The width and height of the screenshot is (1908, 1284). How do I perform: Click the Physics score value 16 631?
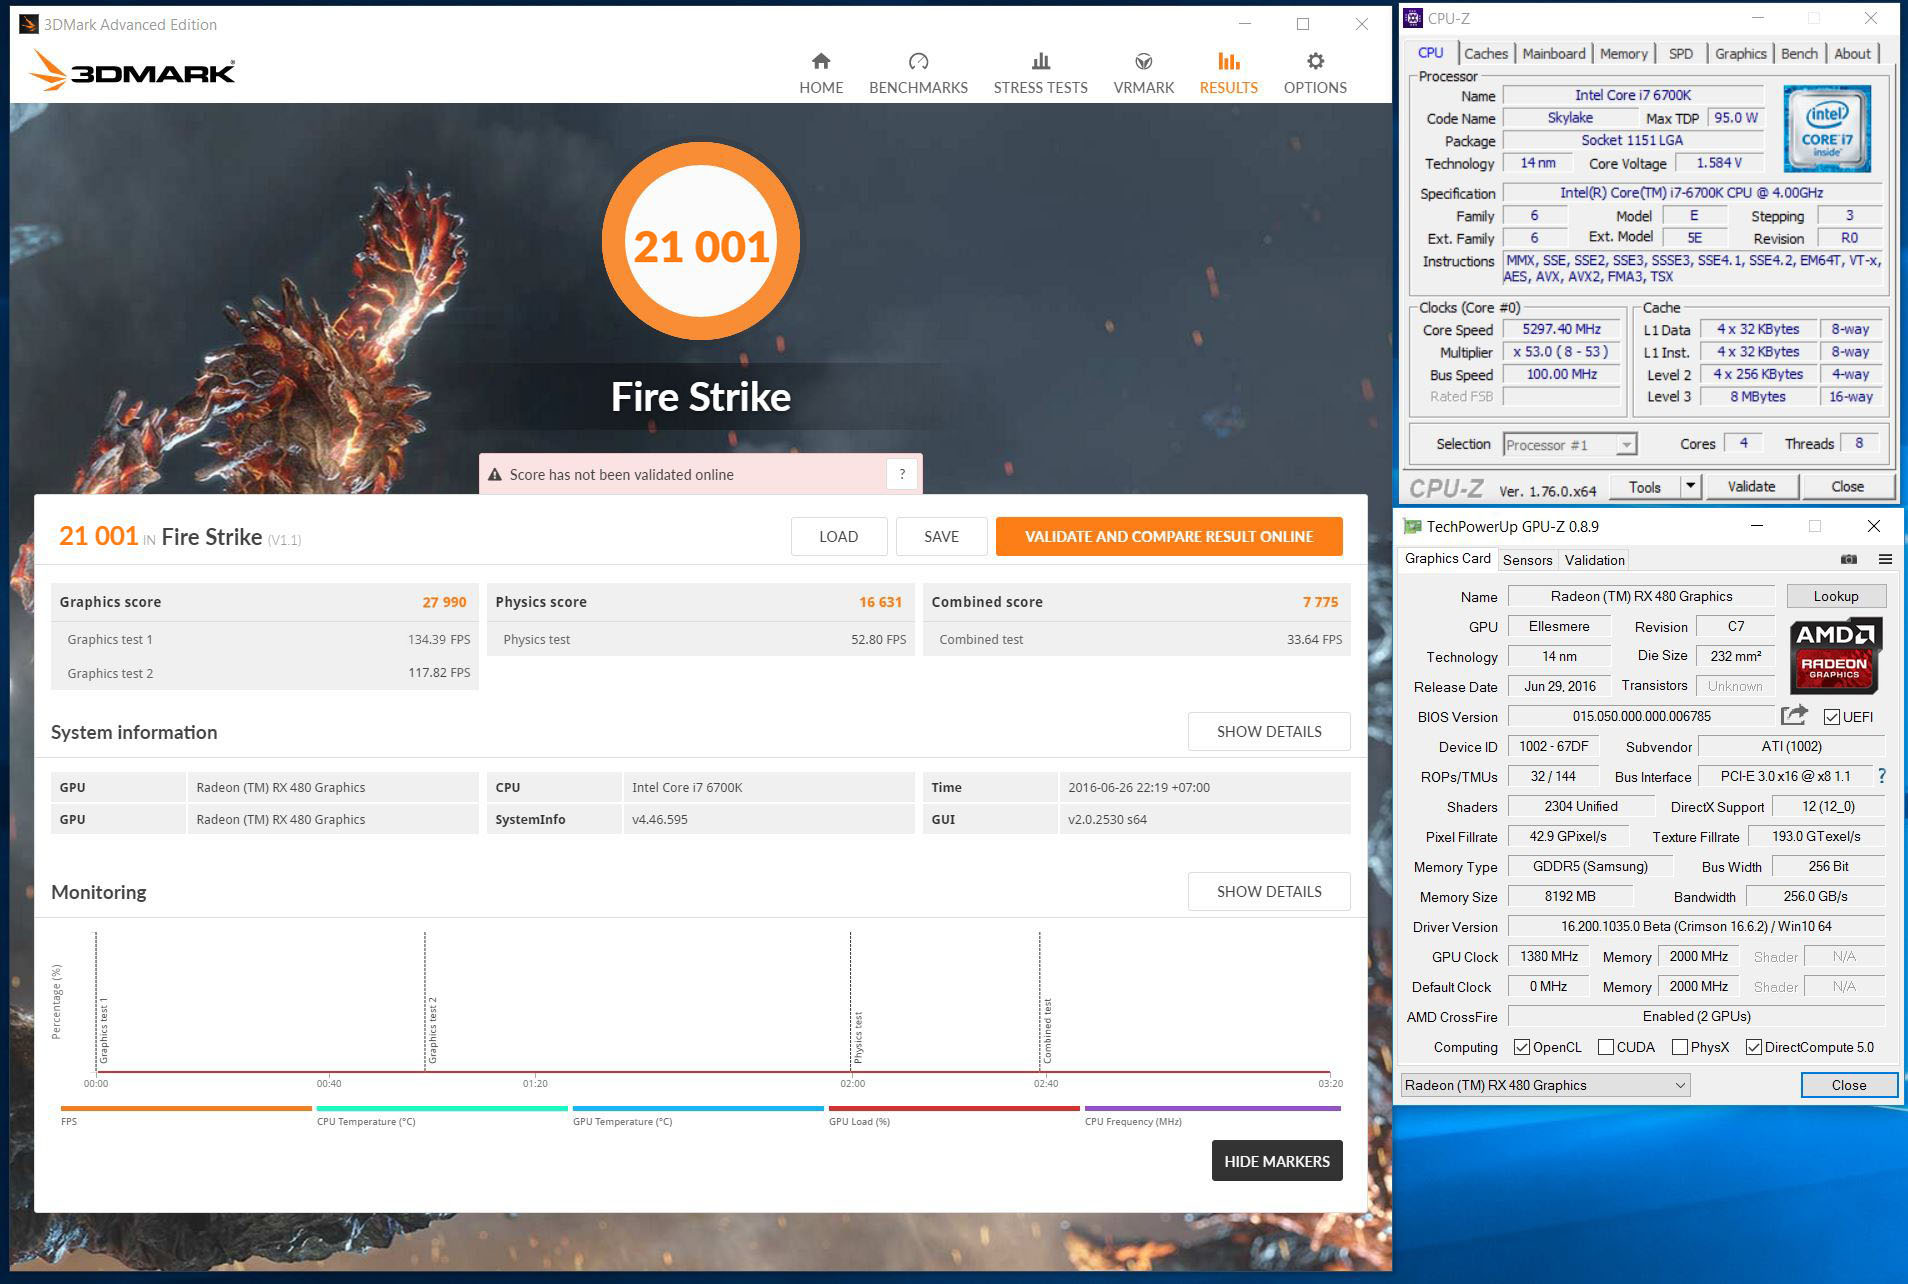click(880, 602)
